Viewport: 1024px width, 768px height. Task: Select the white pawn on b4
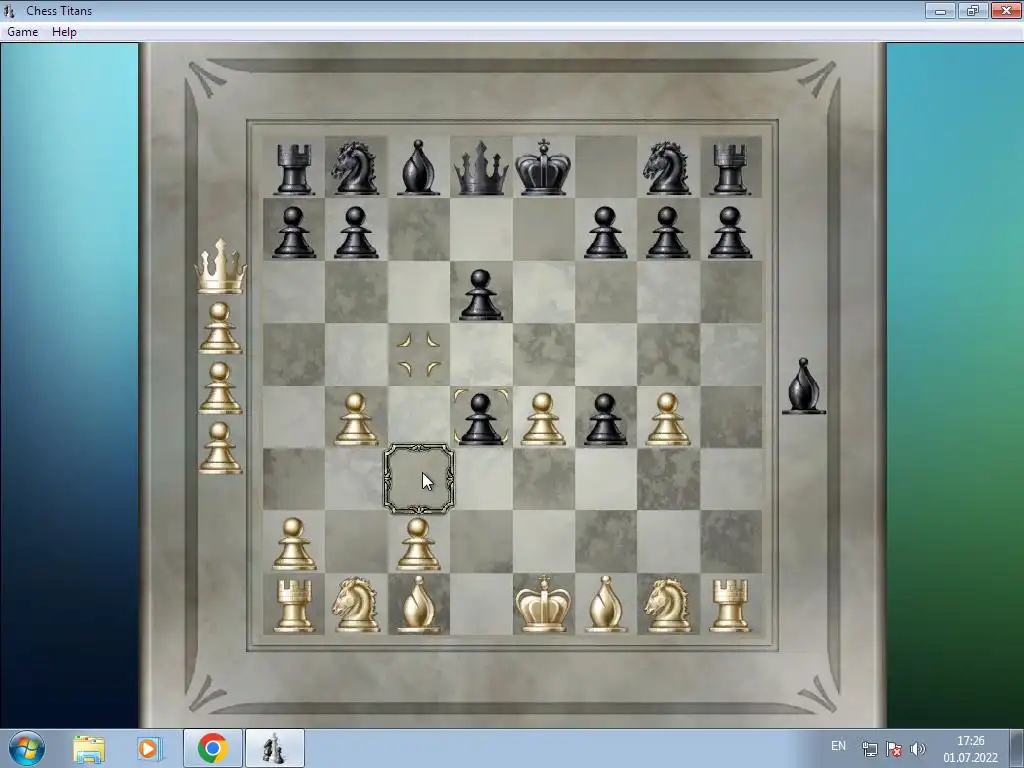point(356,419)
